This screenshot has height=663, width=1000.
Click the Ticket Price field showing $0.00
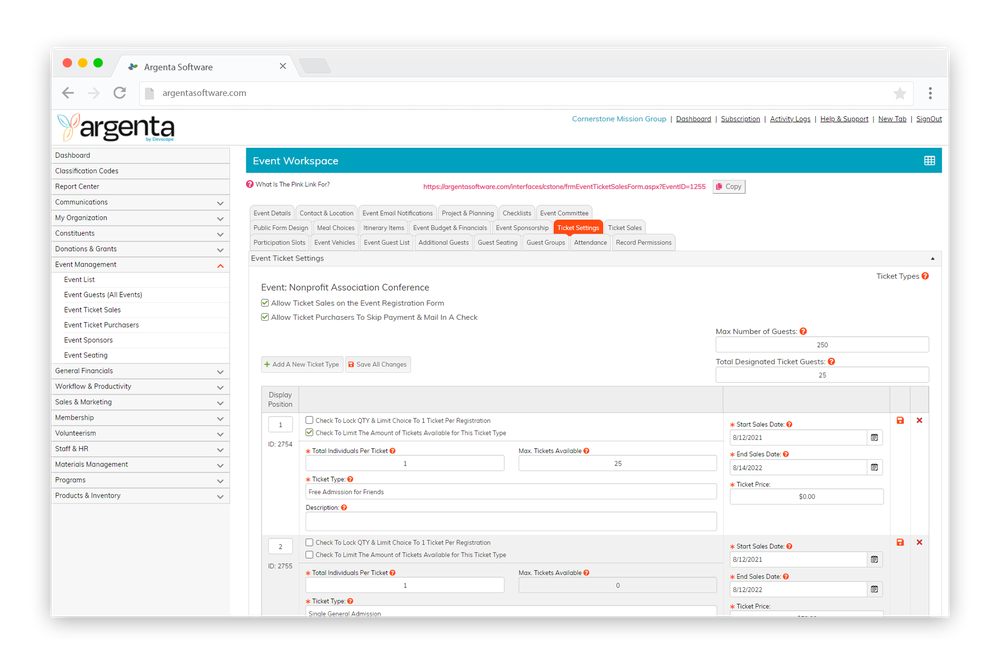[807, 497]
